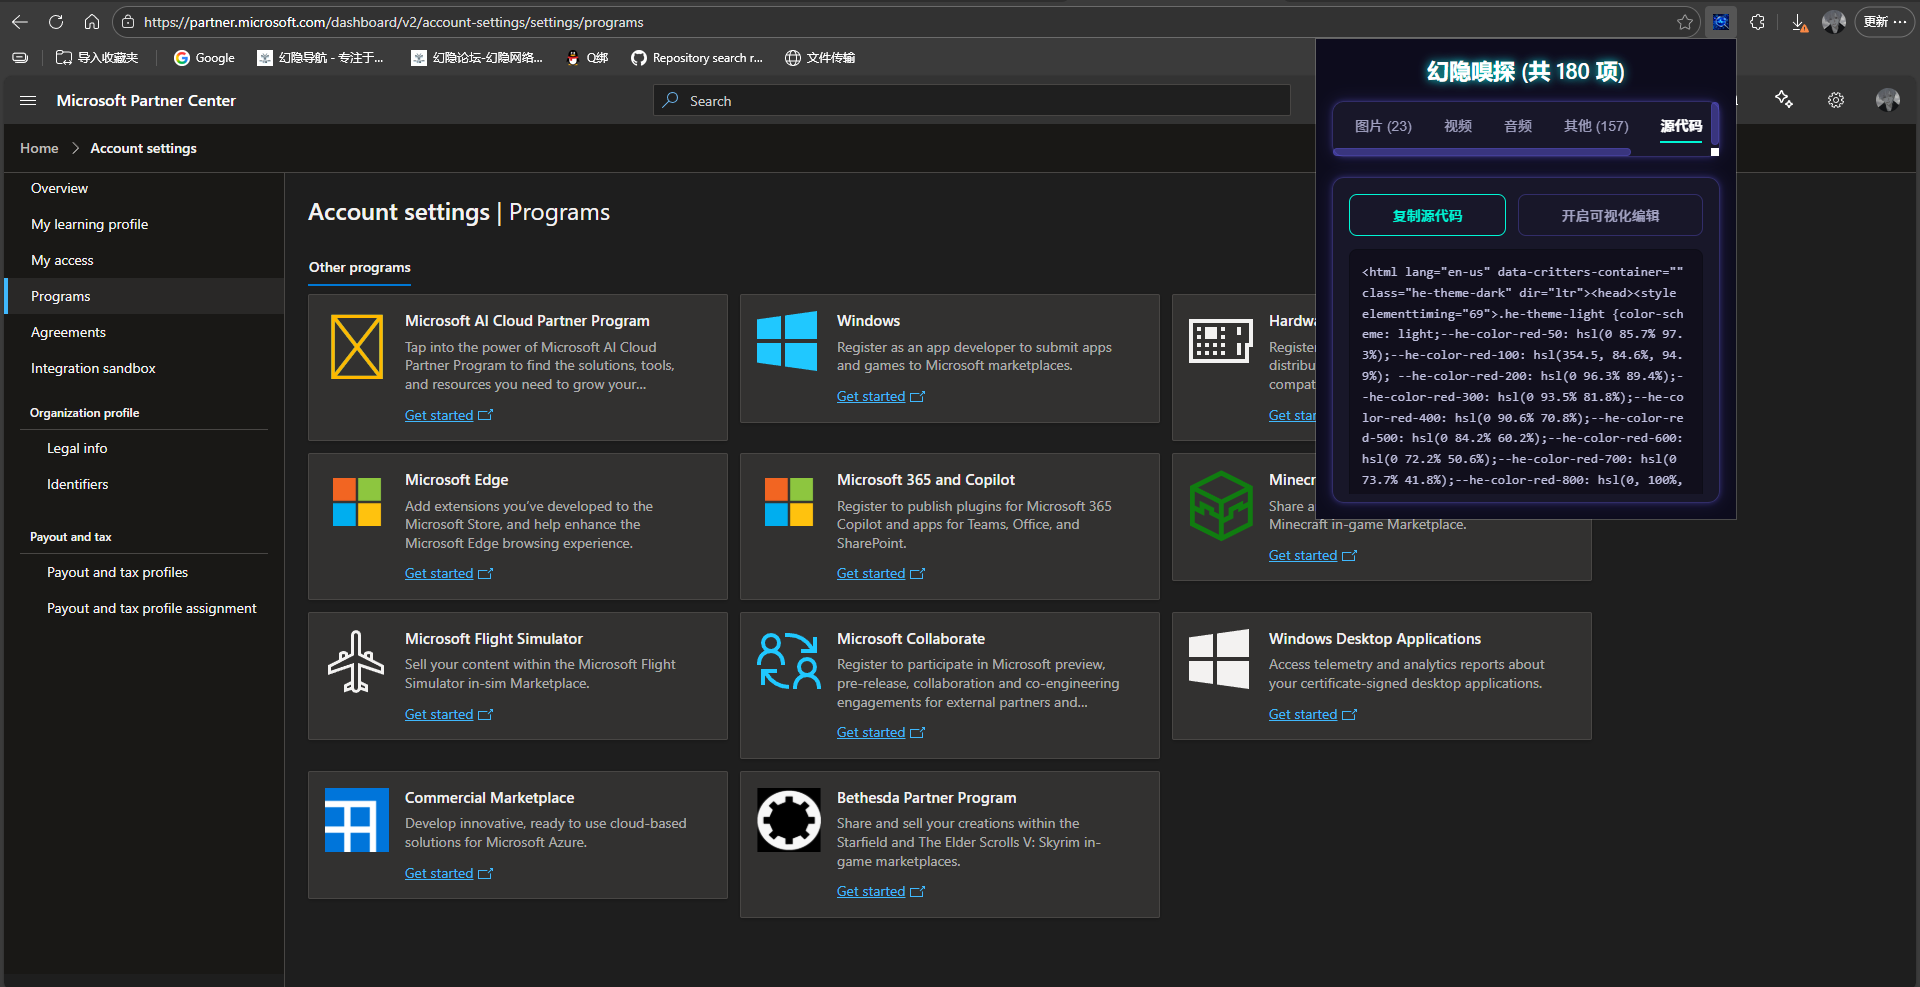Switch to the 音频 tab
The width and height of the screenshot is (1920, 987).
[1518, 126]
